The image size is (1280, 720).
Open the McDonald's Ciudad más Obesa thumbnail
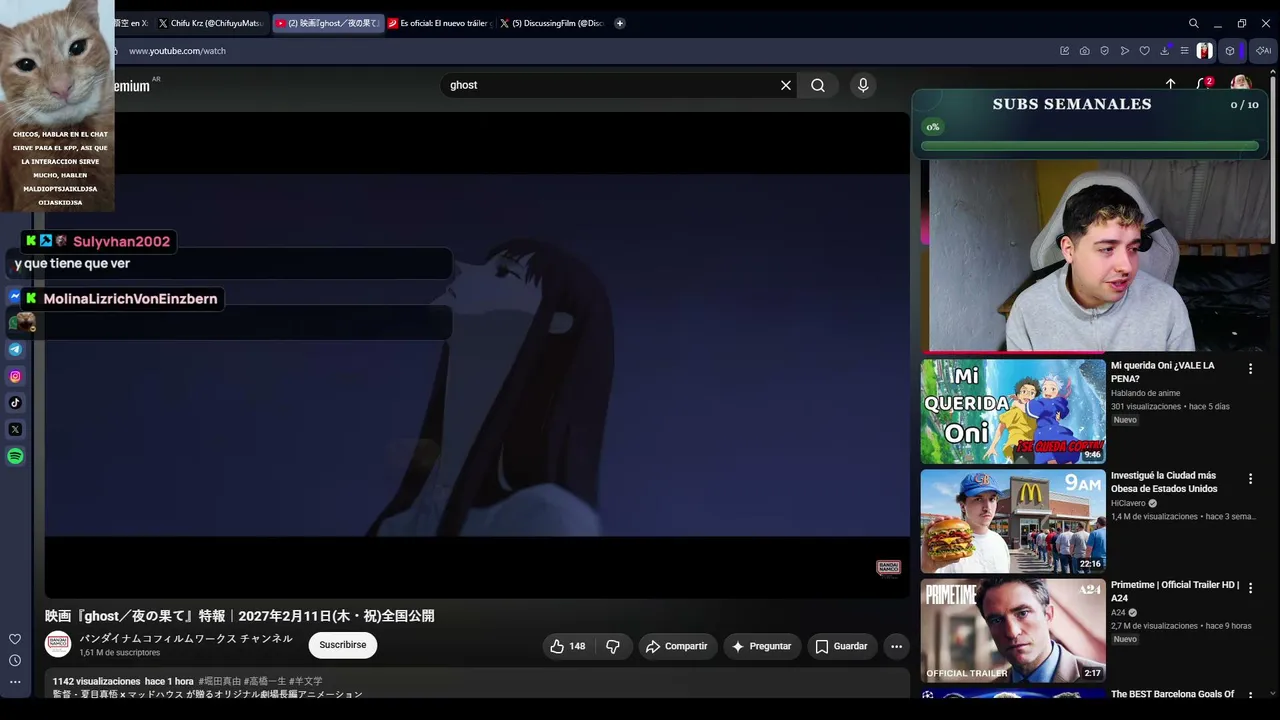1013,521
